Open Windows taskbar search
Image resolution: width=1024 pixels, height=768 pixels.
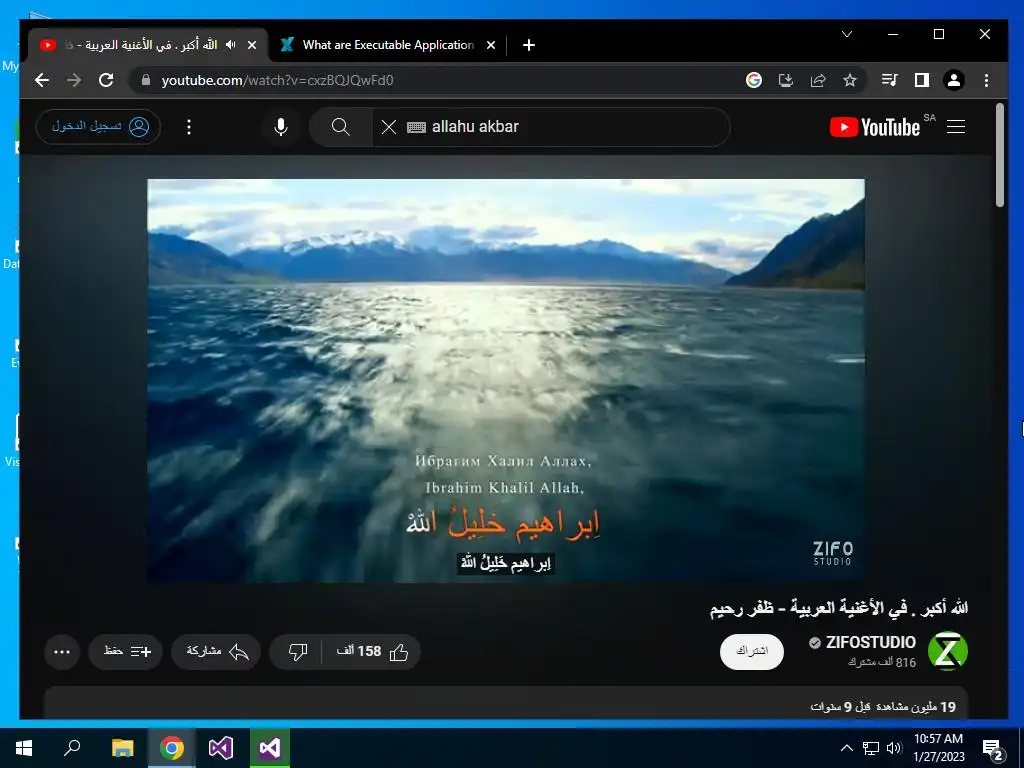(72, 748)
